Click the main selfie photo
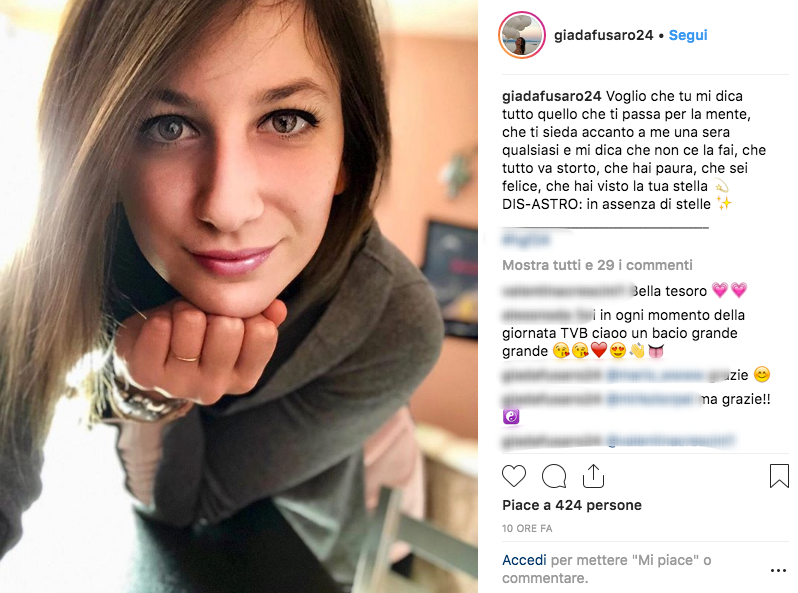Screen dimensions: 798x593 239,296
